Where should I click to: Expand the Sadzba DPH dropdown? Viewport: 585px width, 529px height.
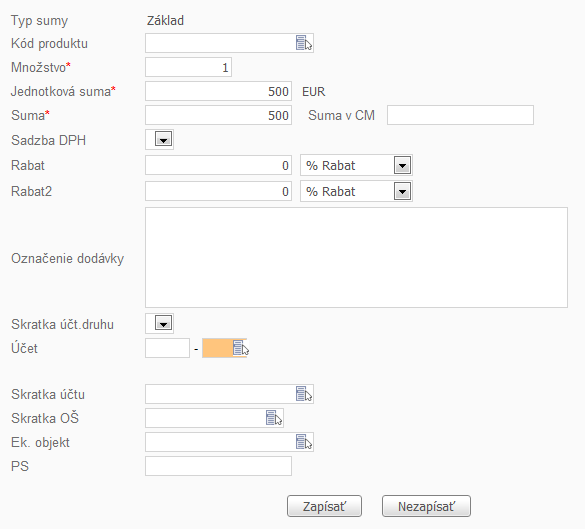pos(163,140)
